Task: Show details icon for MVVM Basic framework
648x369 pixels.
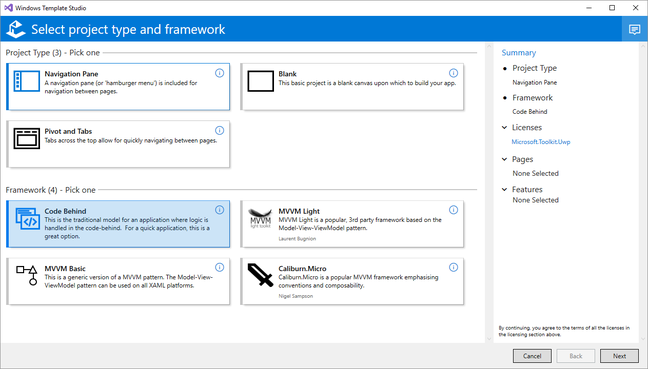Action: [x=219, y=267]
